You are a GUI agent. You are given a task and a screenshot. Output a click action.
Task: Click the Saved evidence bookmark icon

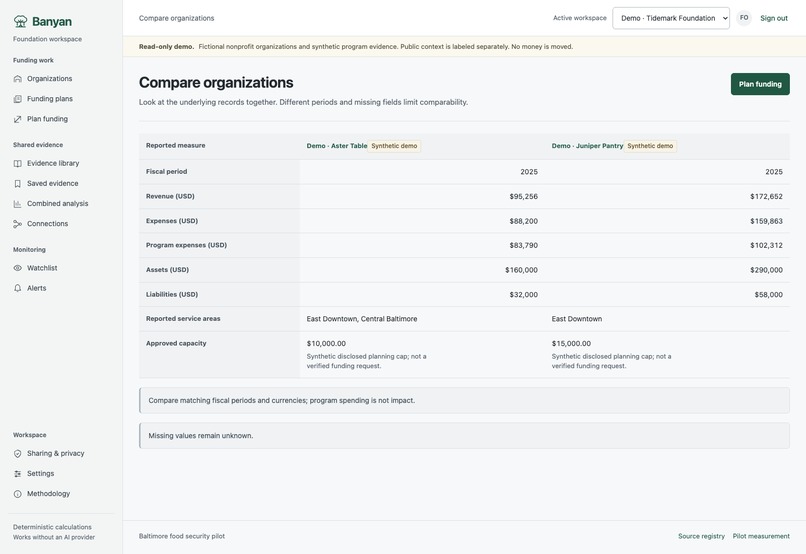pyautogui.click(x=17, y=183)
